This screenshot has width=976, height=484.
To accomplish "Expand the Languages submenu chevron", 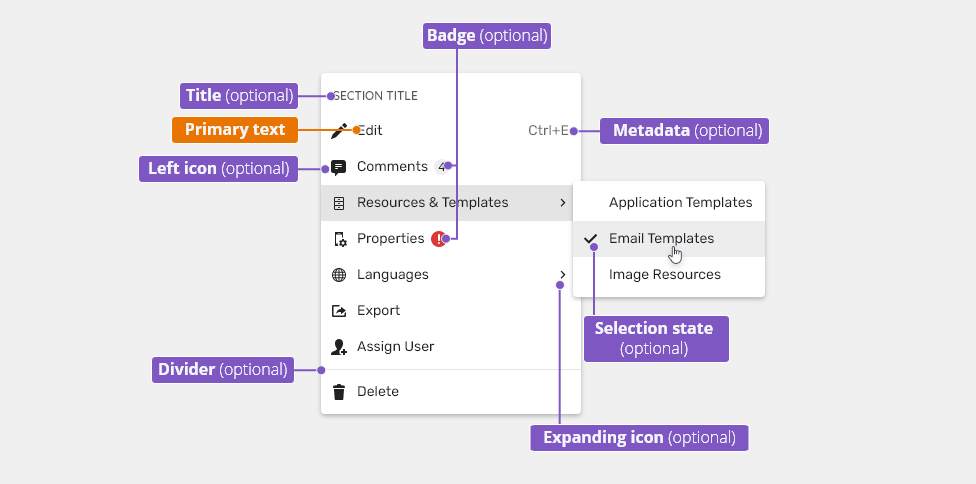I will [563, 275].
